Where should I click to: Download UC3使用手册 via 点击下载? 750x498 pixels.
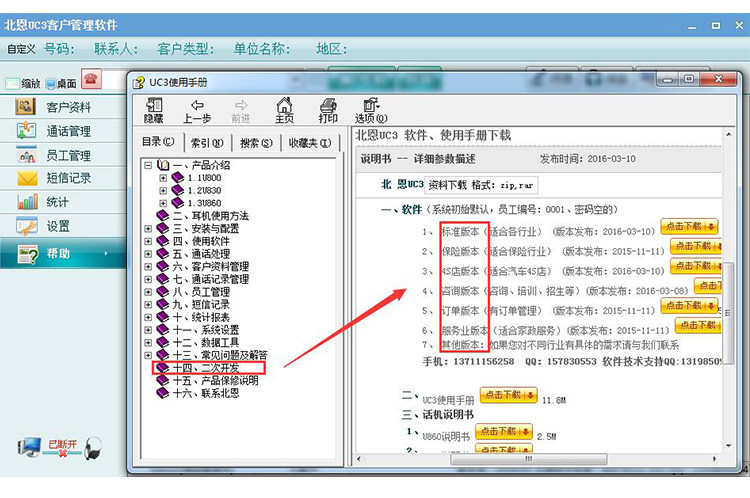click(x=508, y=395)
